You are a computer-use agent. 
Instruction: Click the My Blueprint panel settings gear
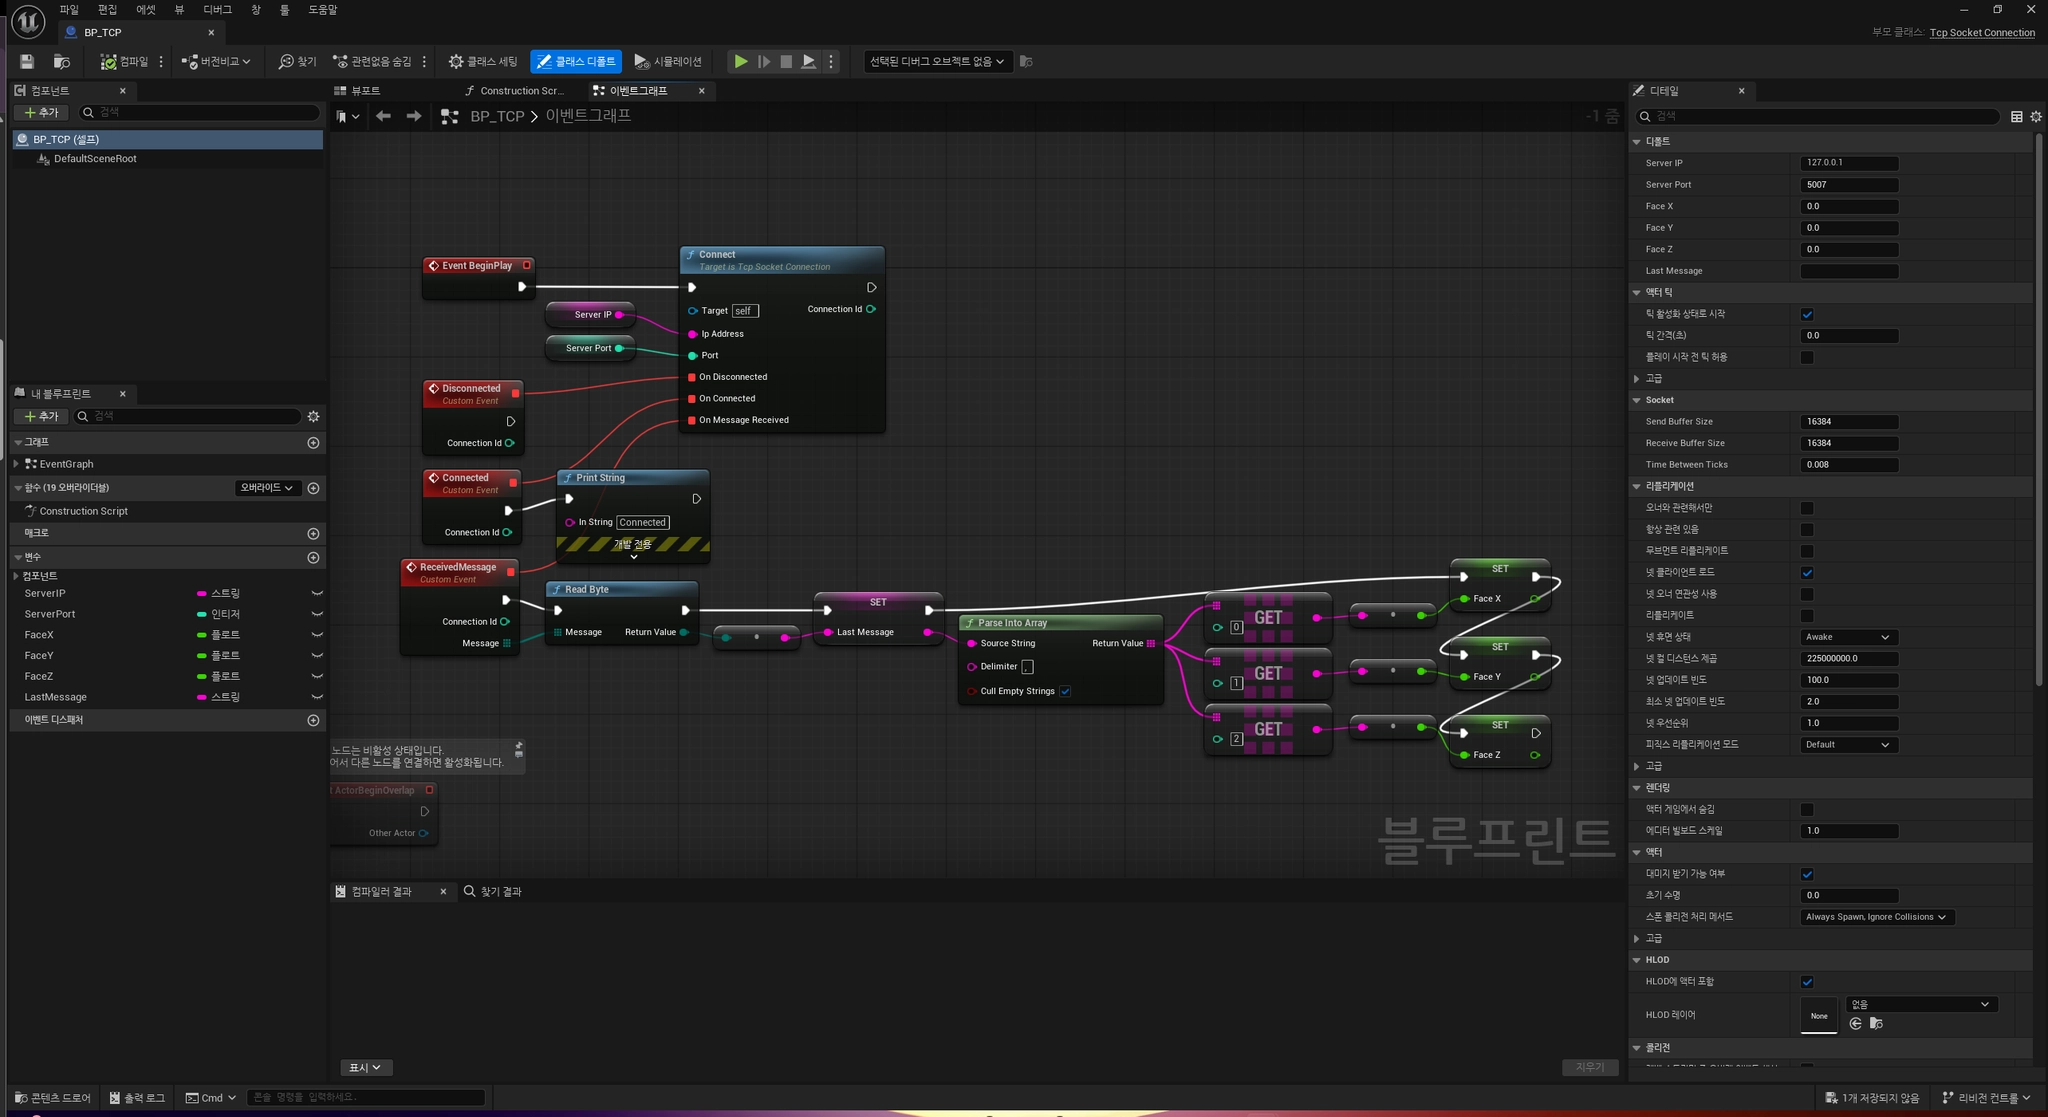coord(313,416)
